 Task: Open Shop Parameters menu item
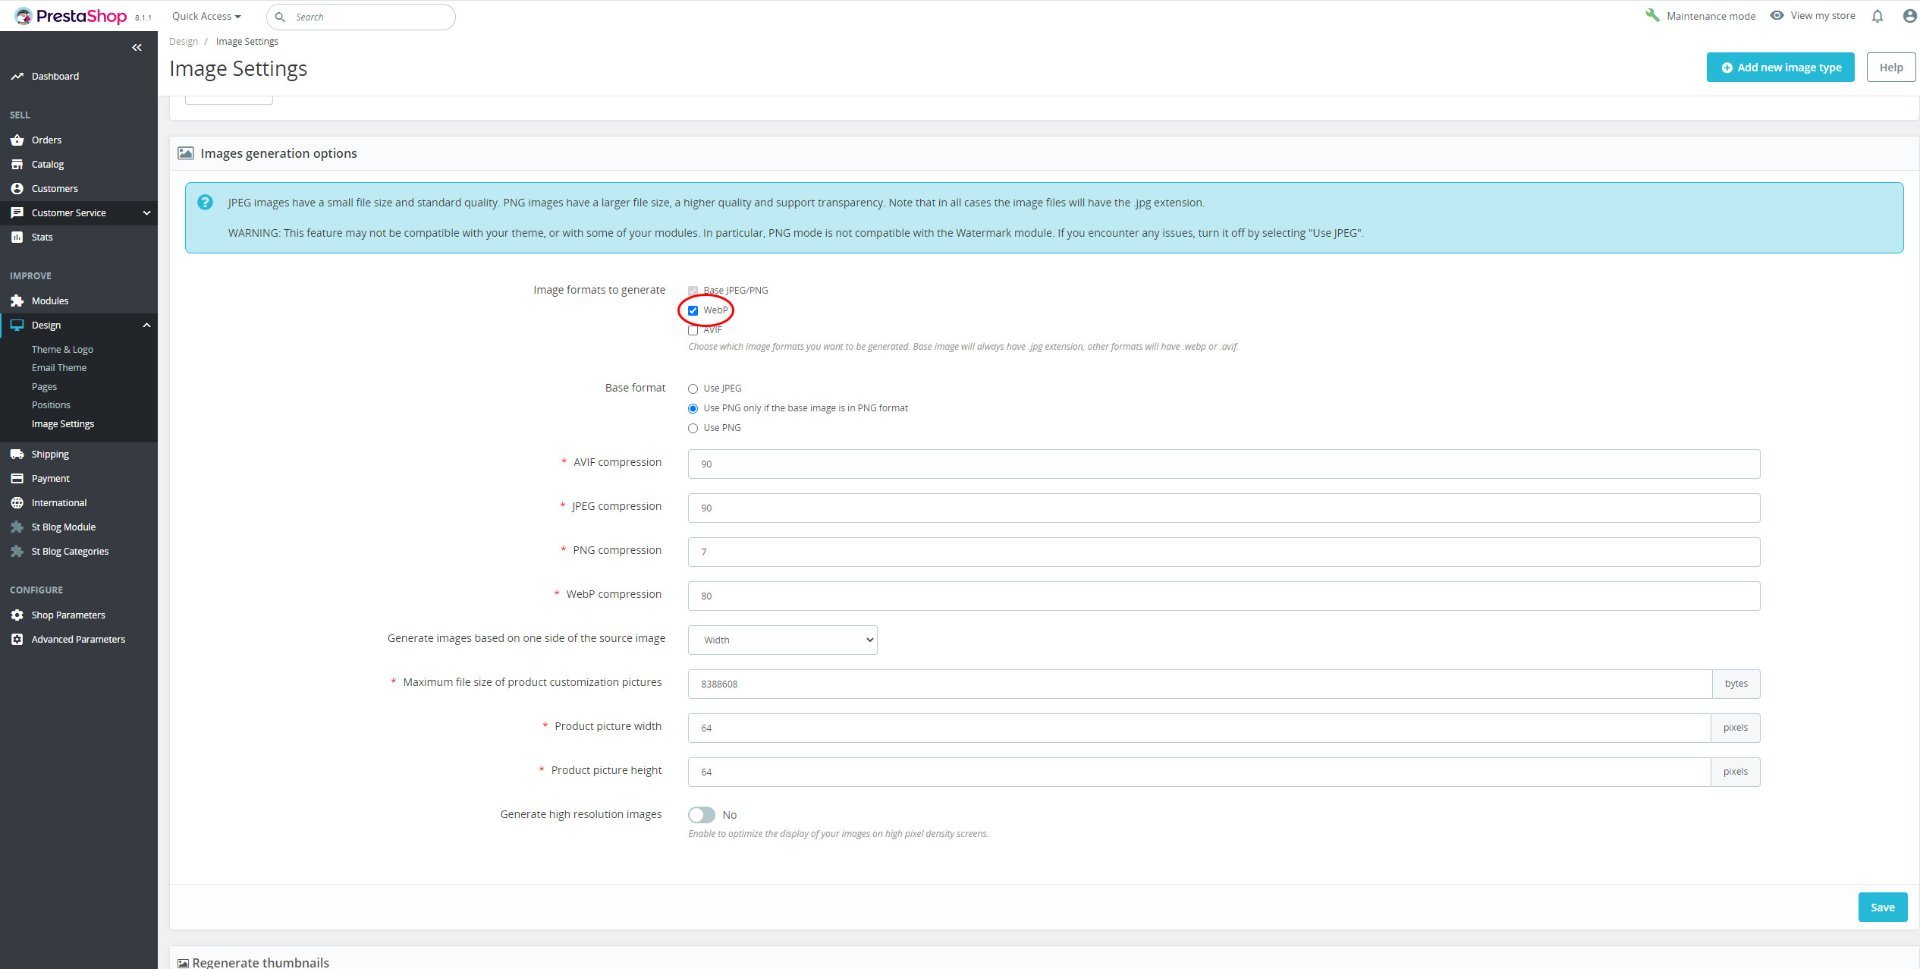coord(68,615)
